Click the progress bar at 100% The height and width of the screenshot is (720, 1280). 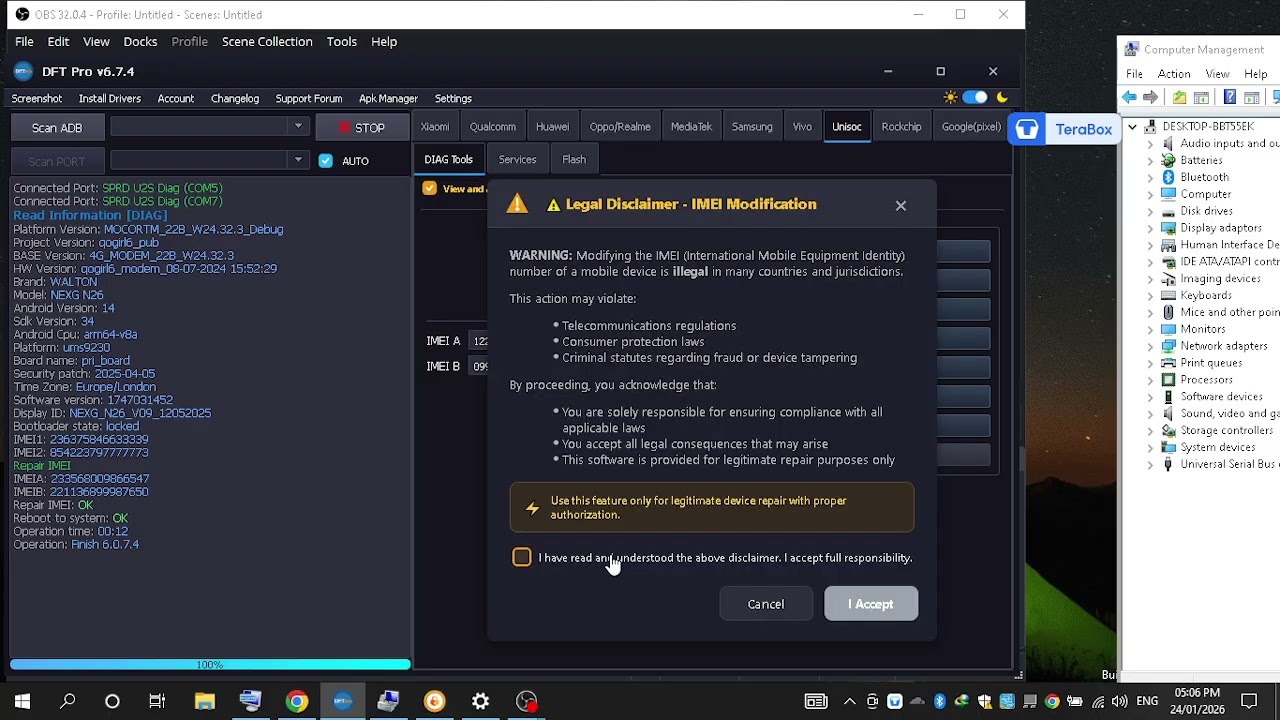210,664
